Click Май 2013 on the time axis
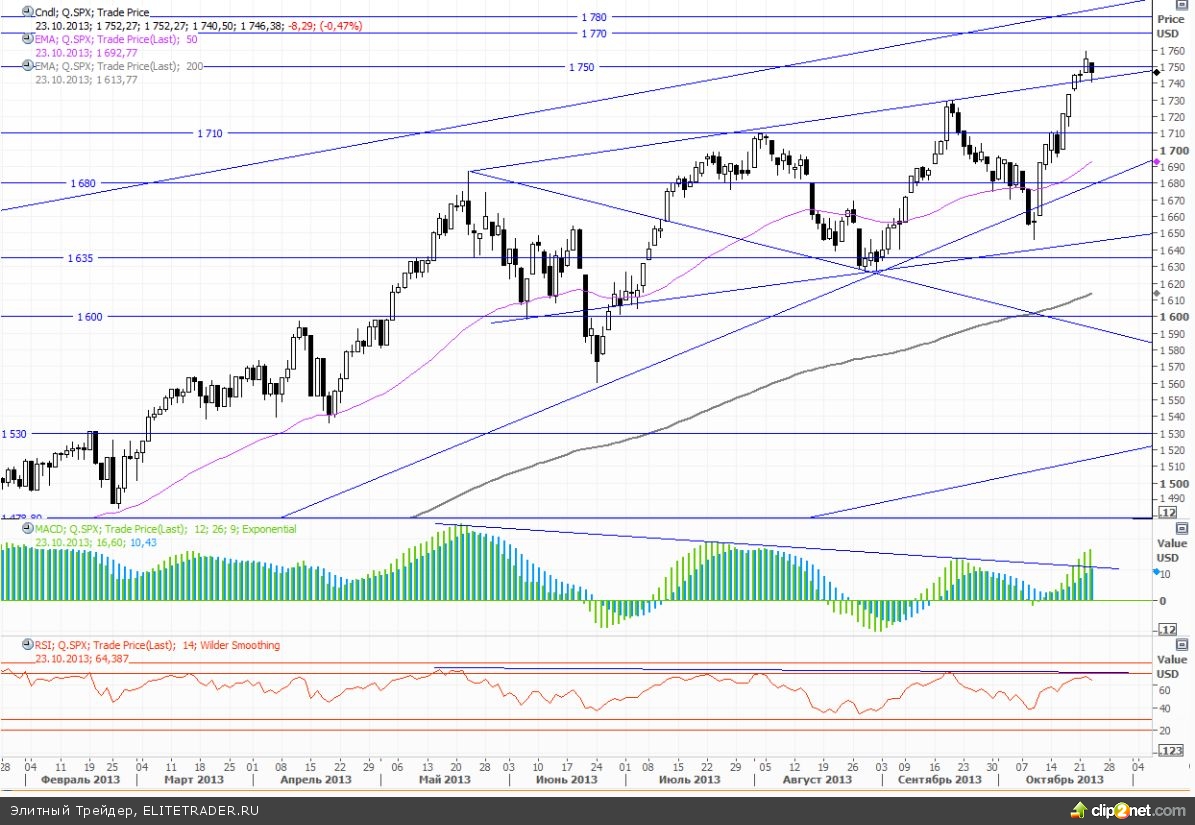The width and height of the screenshot is (1195, 825). pyautogui.click(x=445, y=779)
